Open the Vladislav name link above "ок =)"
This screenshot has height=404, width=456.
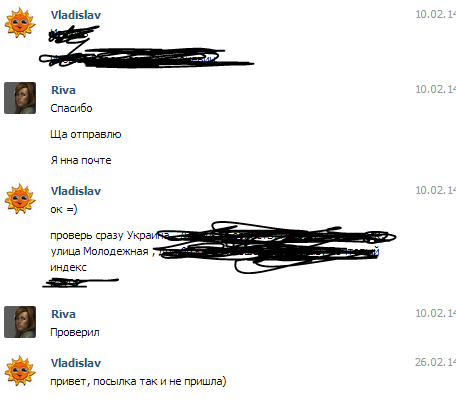[76, 191]
